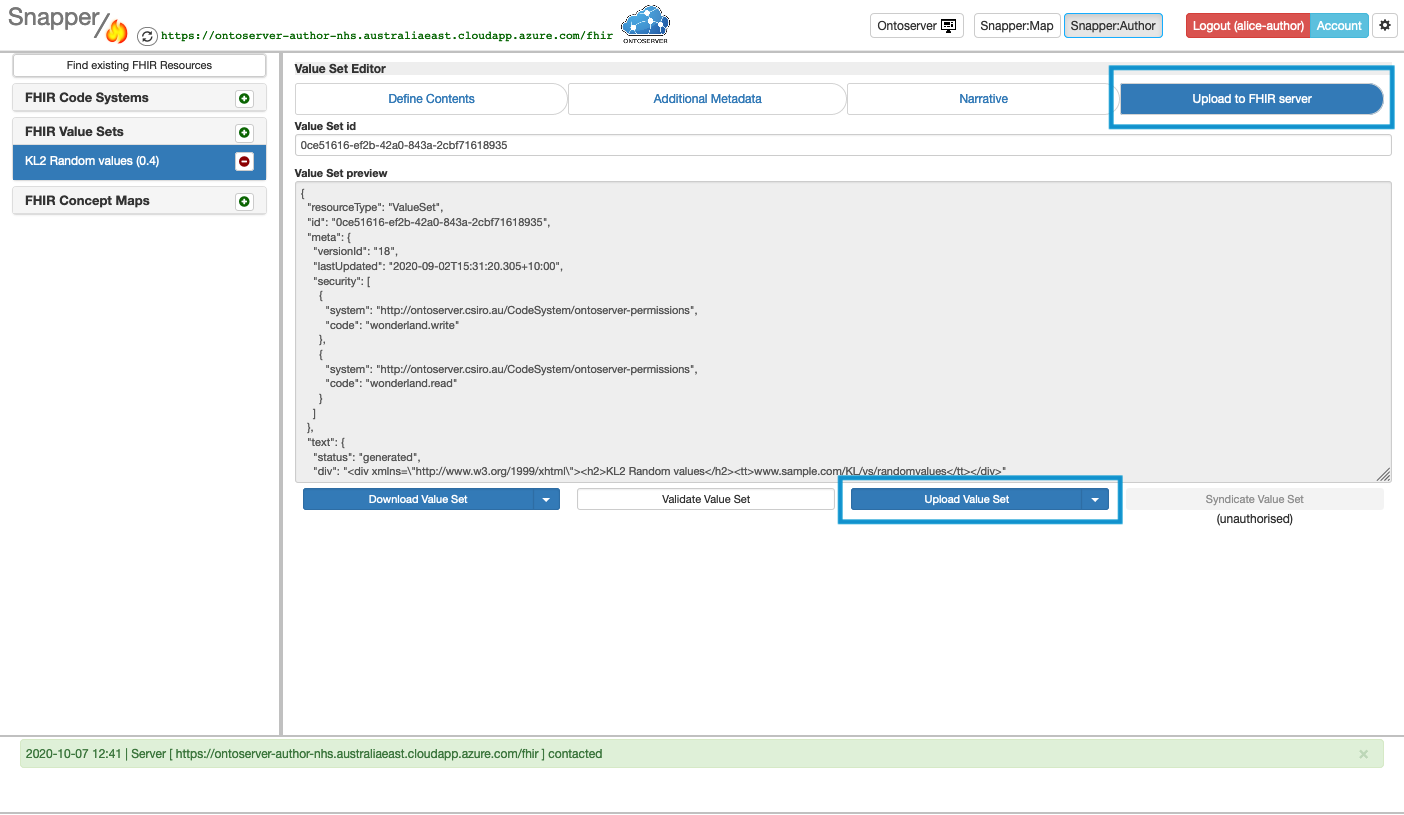Click the (unauthorised) label
The height and width of the screenshot is (815, 1404).
(1254, 519)
